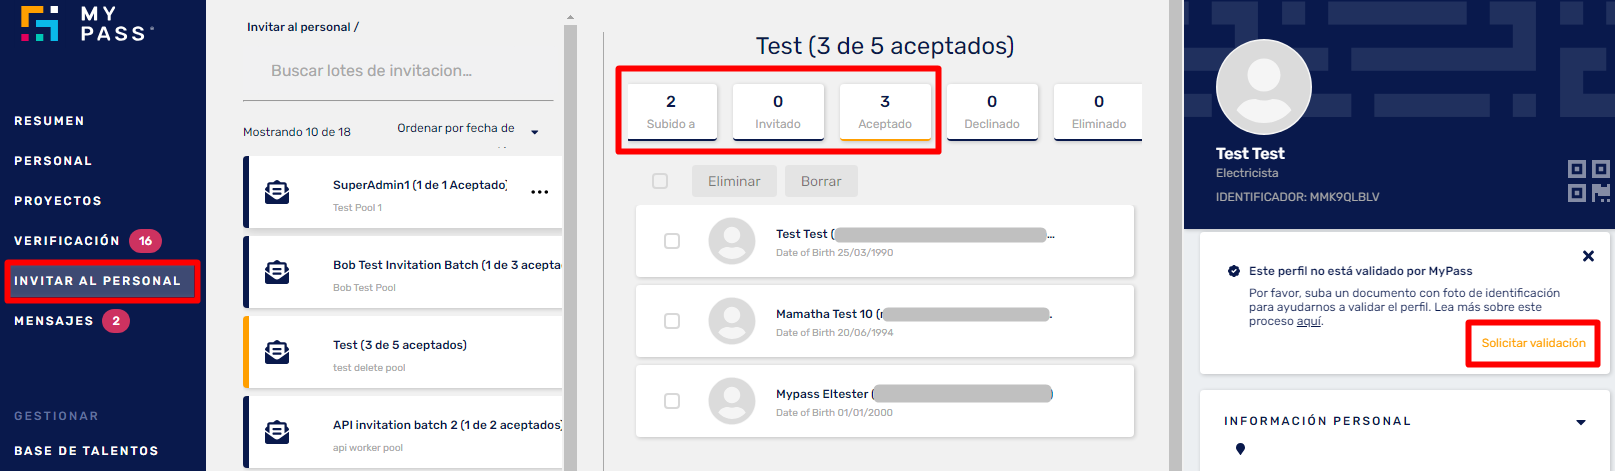Tick the Mypass Eltester checkbox
1615x471 pixels.
pos(672,401)
